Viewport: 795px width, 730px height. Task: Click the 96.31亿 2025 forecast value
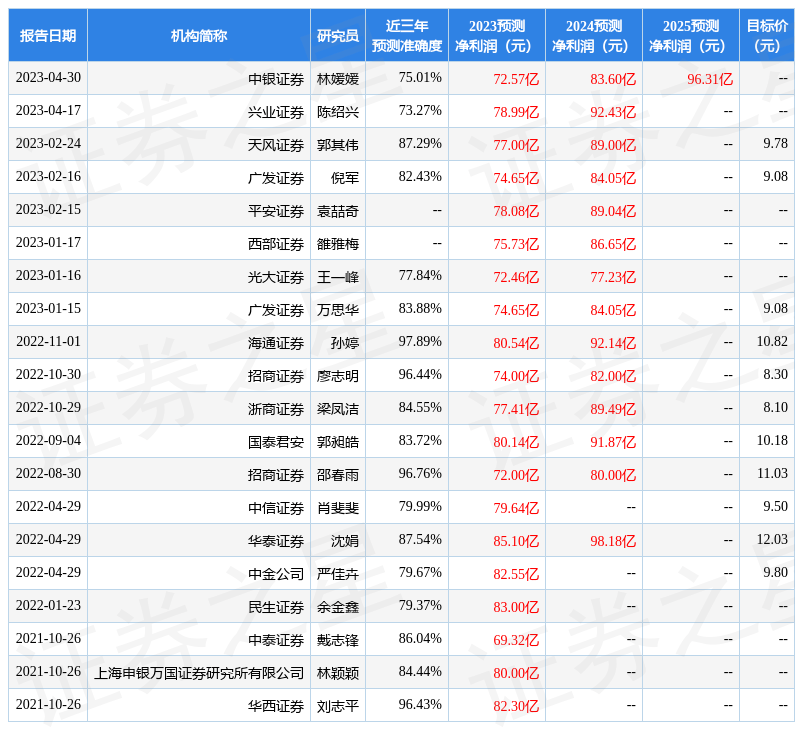tap(710, 79)
